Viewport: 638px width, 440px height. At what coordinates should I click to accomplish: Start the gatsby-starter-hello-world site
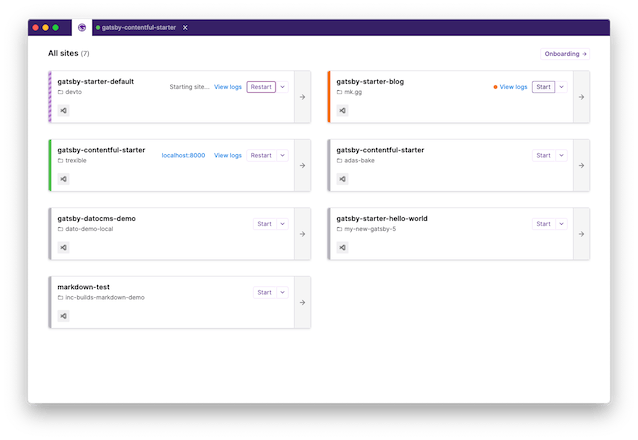(543, 223)
